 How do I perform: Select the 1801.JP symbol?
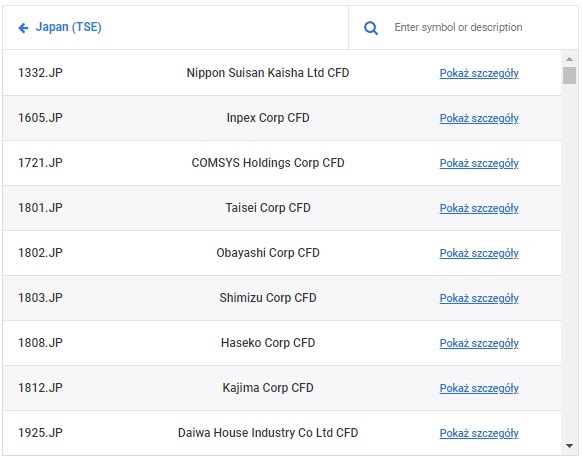pyautogui.click(x=40, y=208)
